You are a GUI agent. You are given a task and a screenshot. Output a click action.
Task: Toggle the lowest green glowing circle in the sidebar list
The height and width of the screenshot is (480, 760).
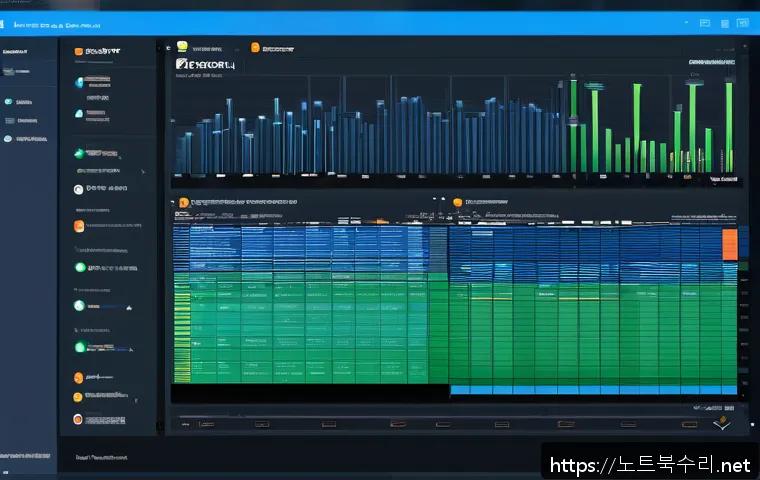tap(79, 346)
